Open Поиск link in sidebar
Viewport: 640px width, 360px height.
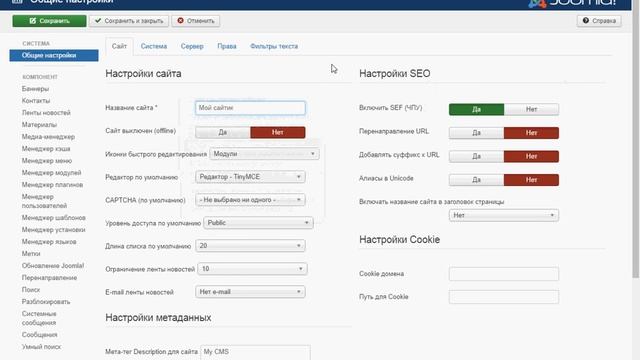31,290
